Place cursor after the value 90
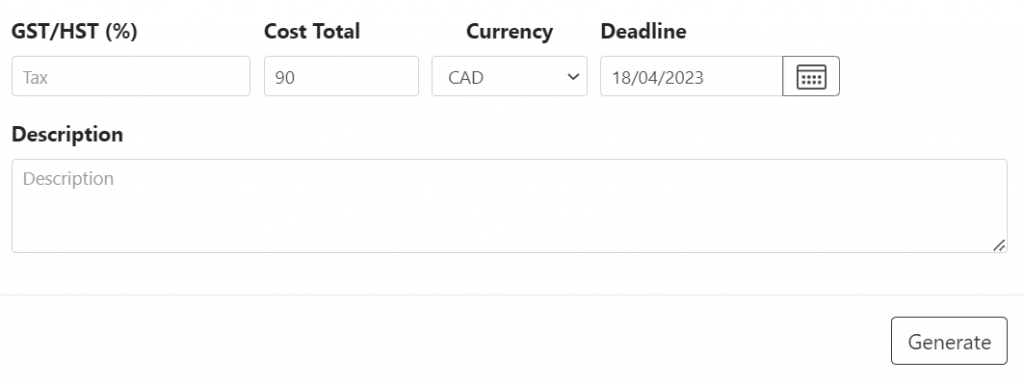Viewport: 1024px width, 385px height. click(x=296, y=78)
